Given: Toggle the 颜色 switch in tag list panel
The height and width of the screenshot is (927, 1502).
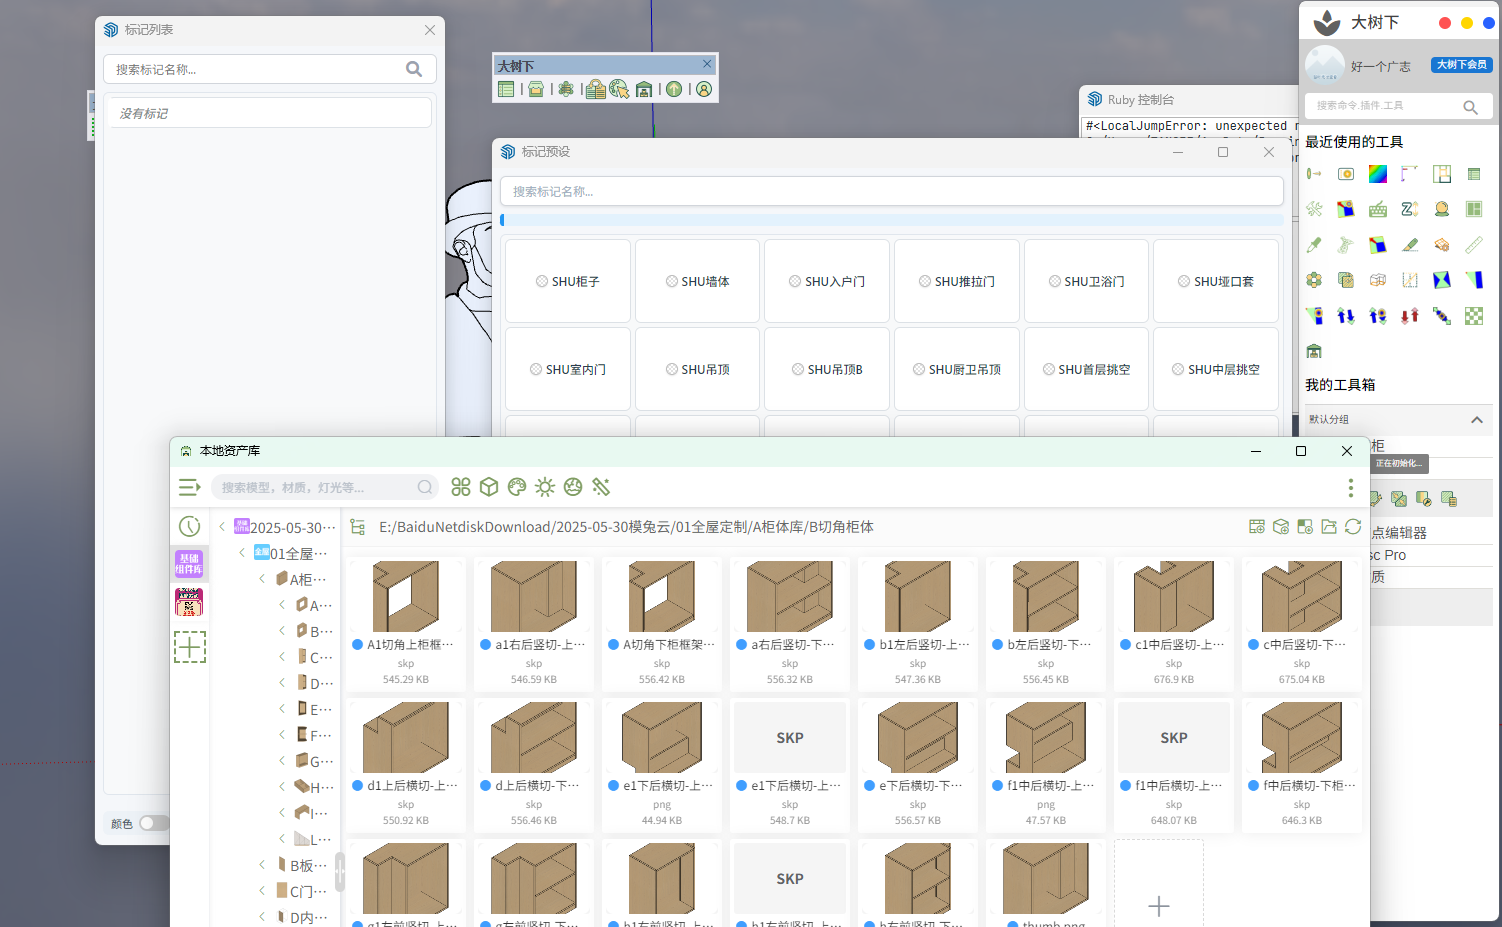Looking at the screenshot, I should coord(153,823).
